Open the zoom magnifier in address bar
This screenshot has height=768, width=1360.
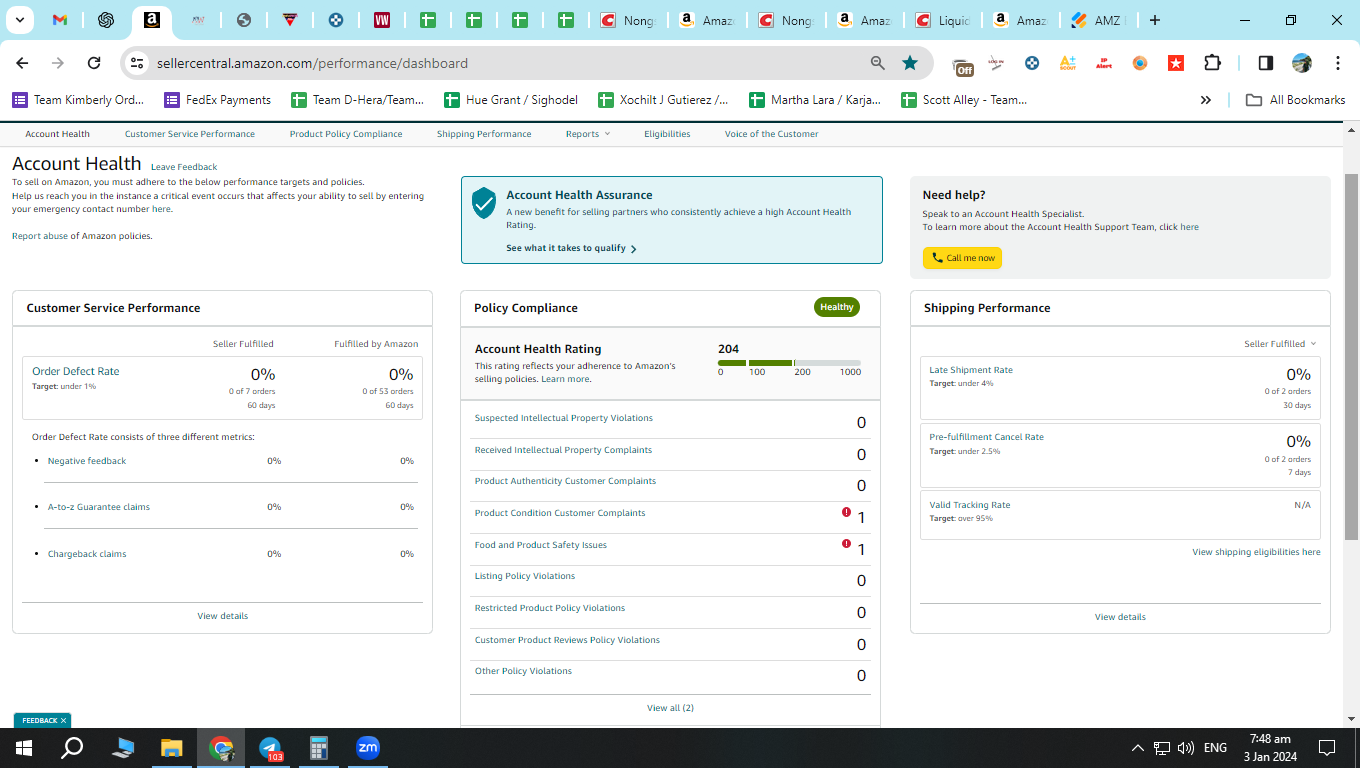point(878,63)
